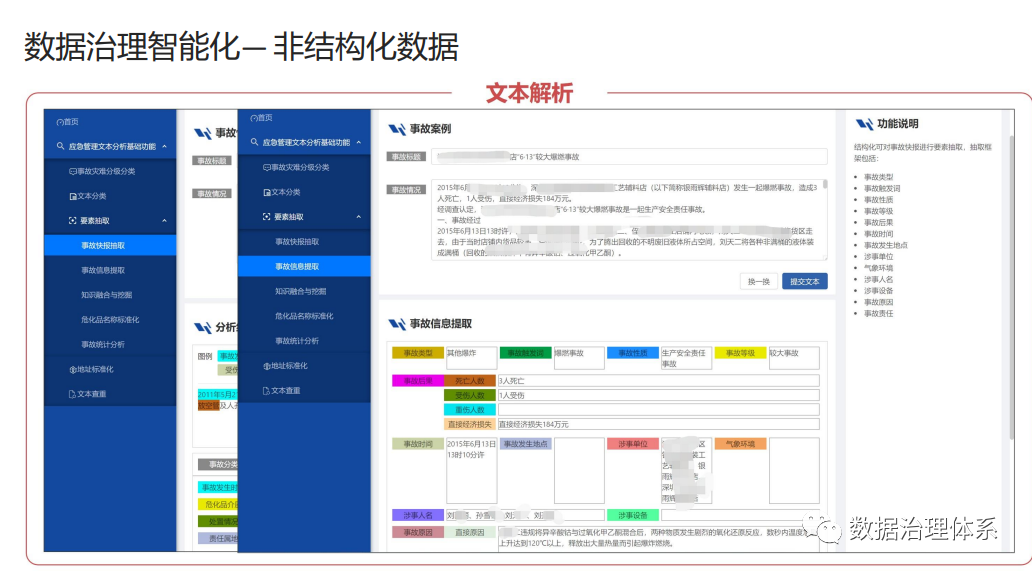
Task: Open 危化品名称标准化 in back-left sidebar
Action: point(110,320)
